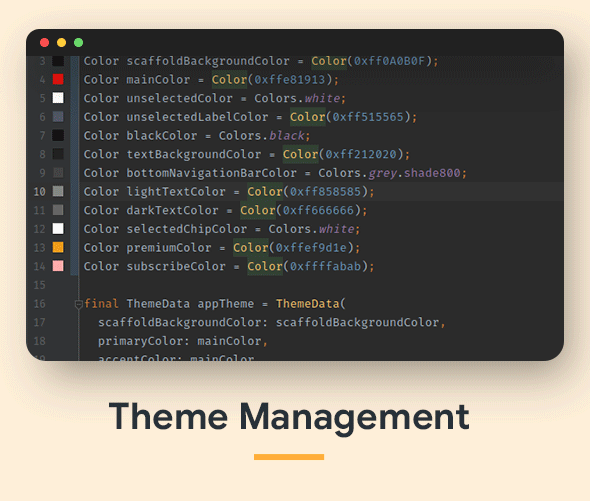Click the appTheme variable name
Viewport: 590px width, 501px height.
click(226, 304)
